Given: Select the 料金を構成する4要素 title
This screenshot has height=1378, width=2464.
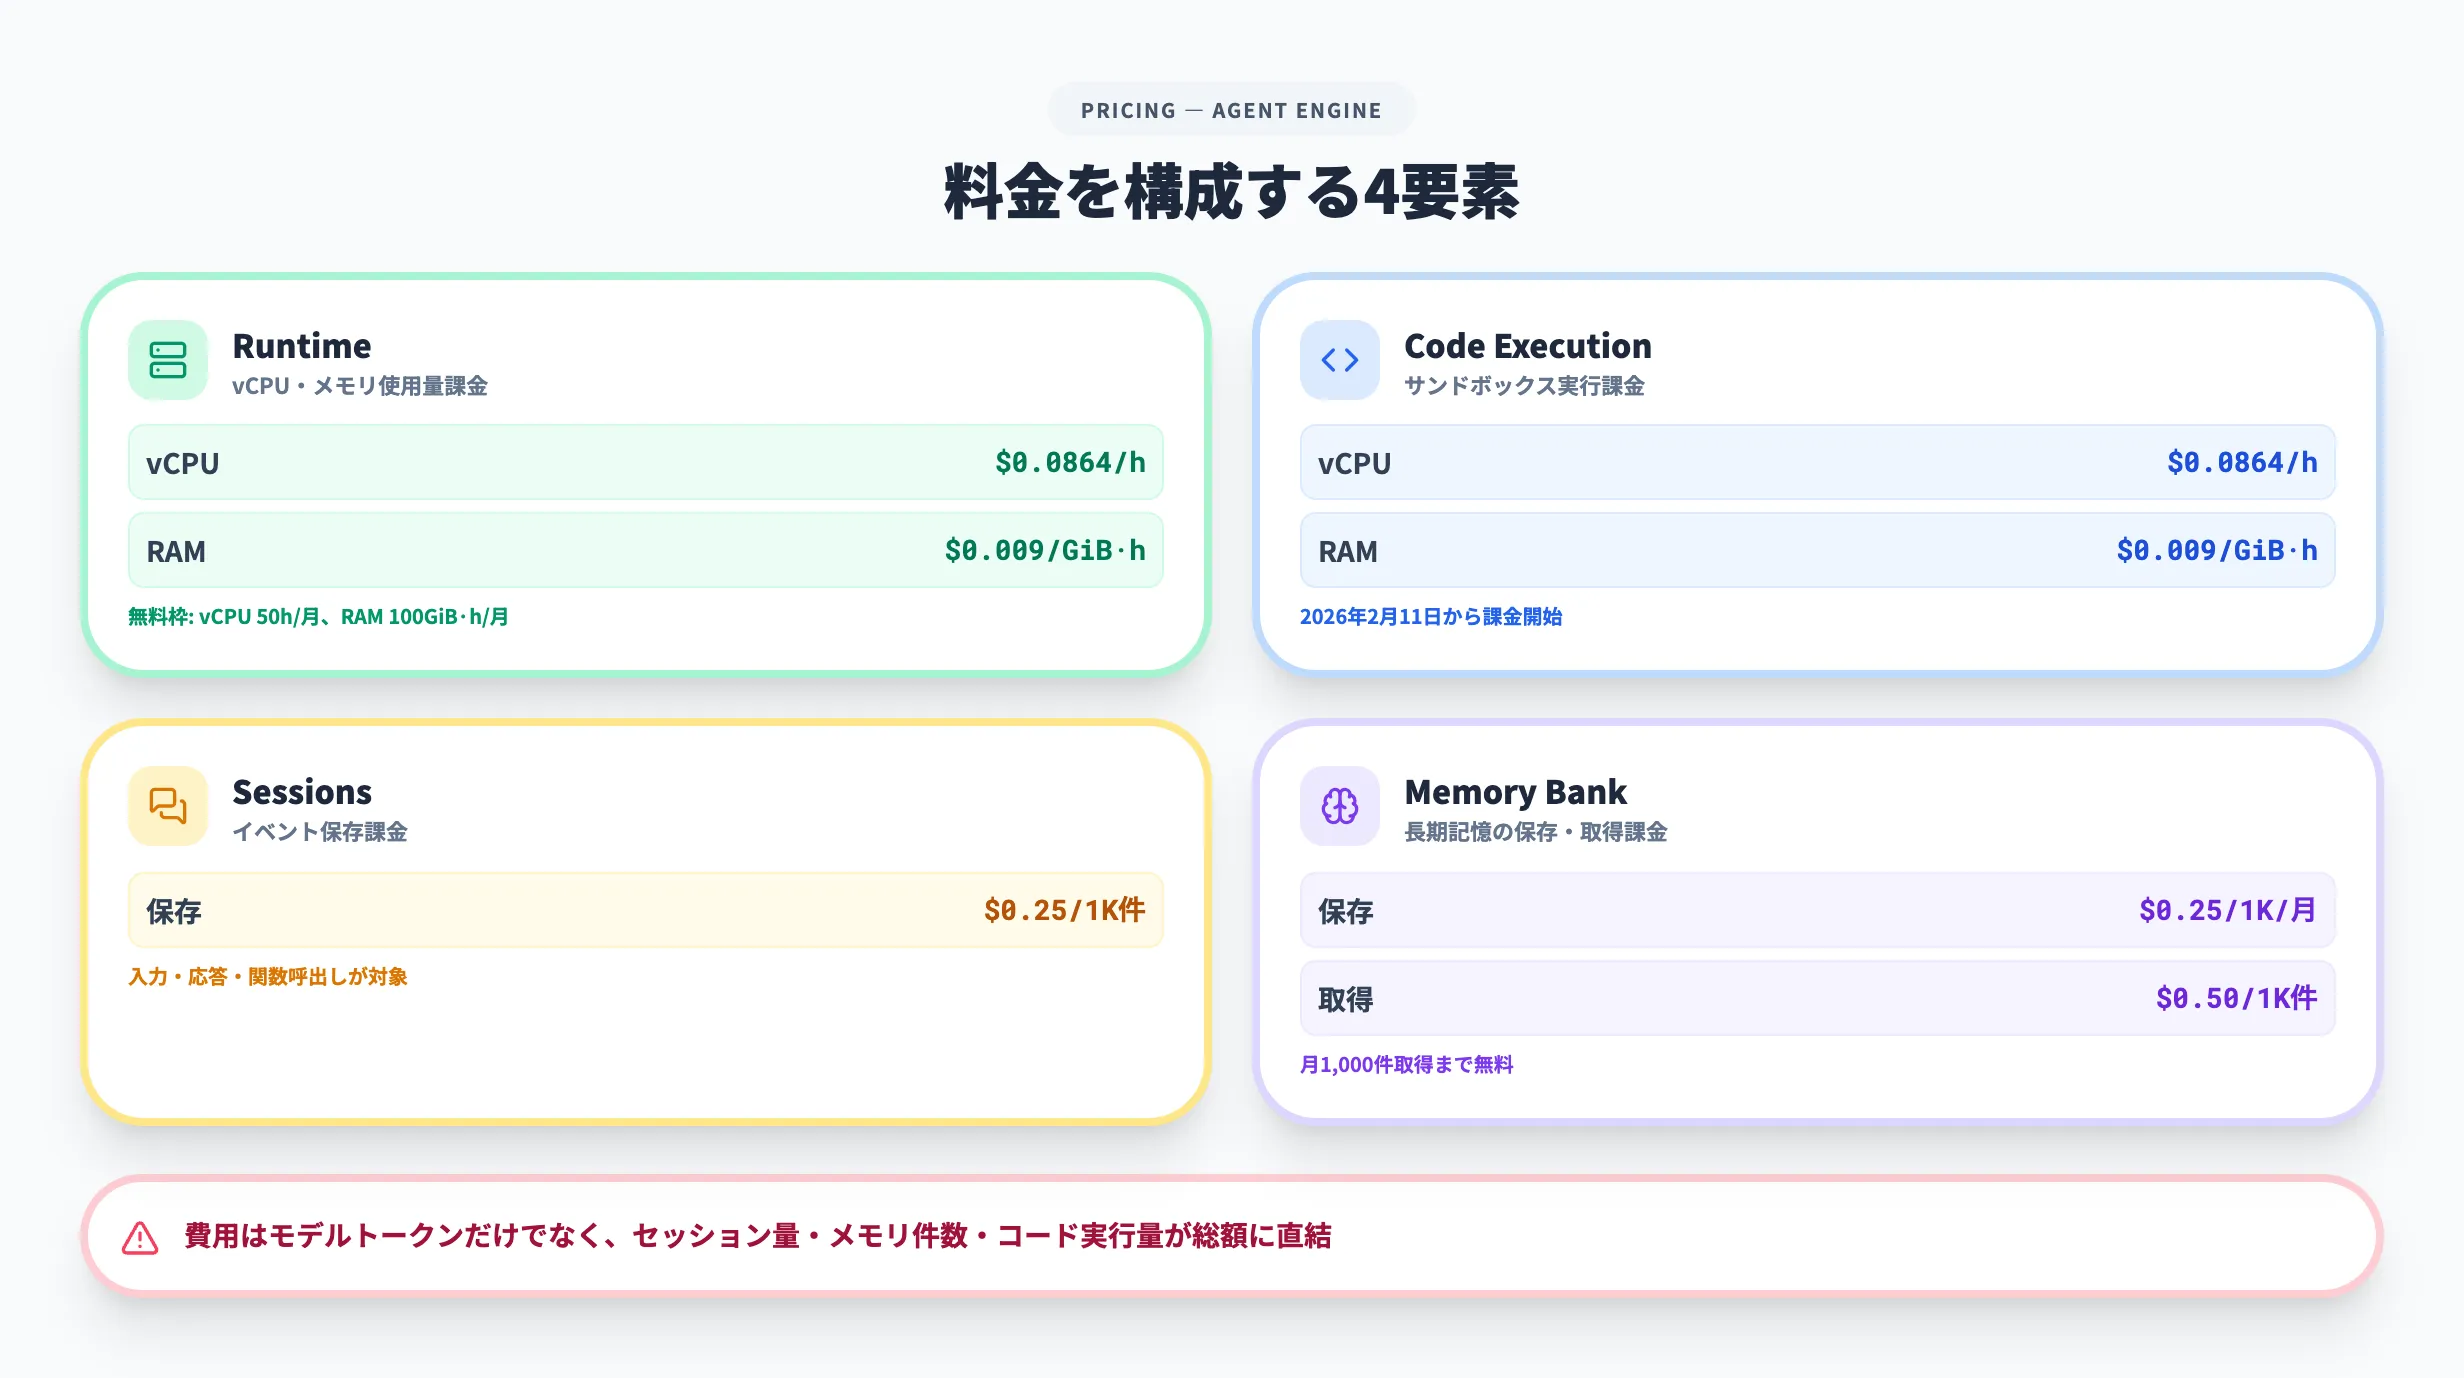Looking at the screenshot, I should tap(1231, 192).
